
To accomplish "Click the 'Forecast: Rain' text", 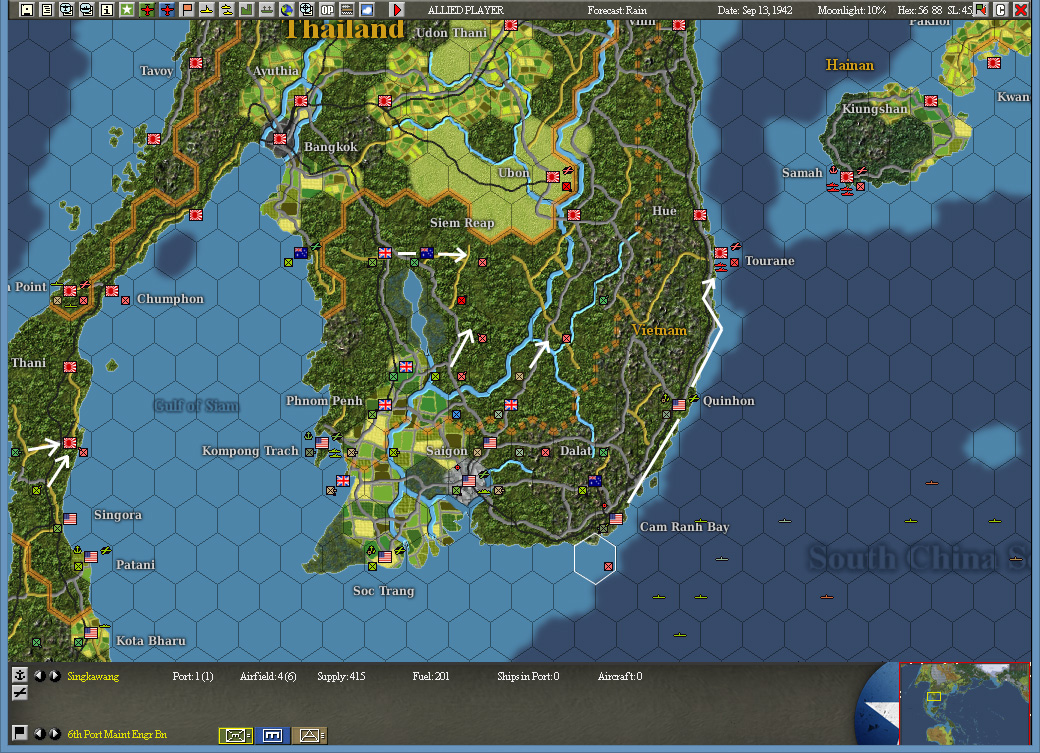I will (617, 10).
